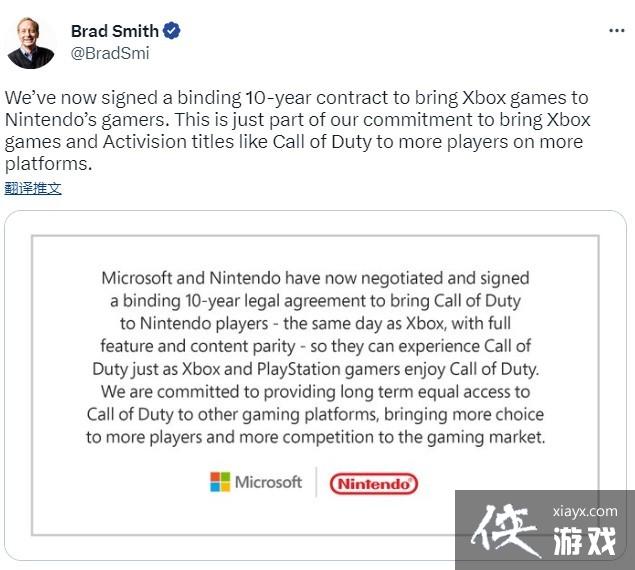This screenshot has height=570, width=635.
Task: Open the Brad Smith display name
Action: 114,31
